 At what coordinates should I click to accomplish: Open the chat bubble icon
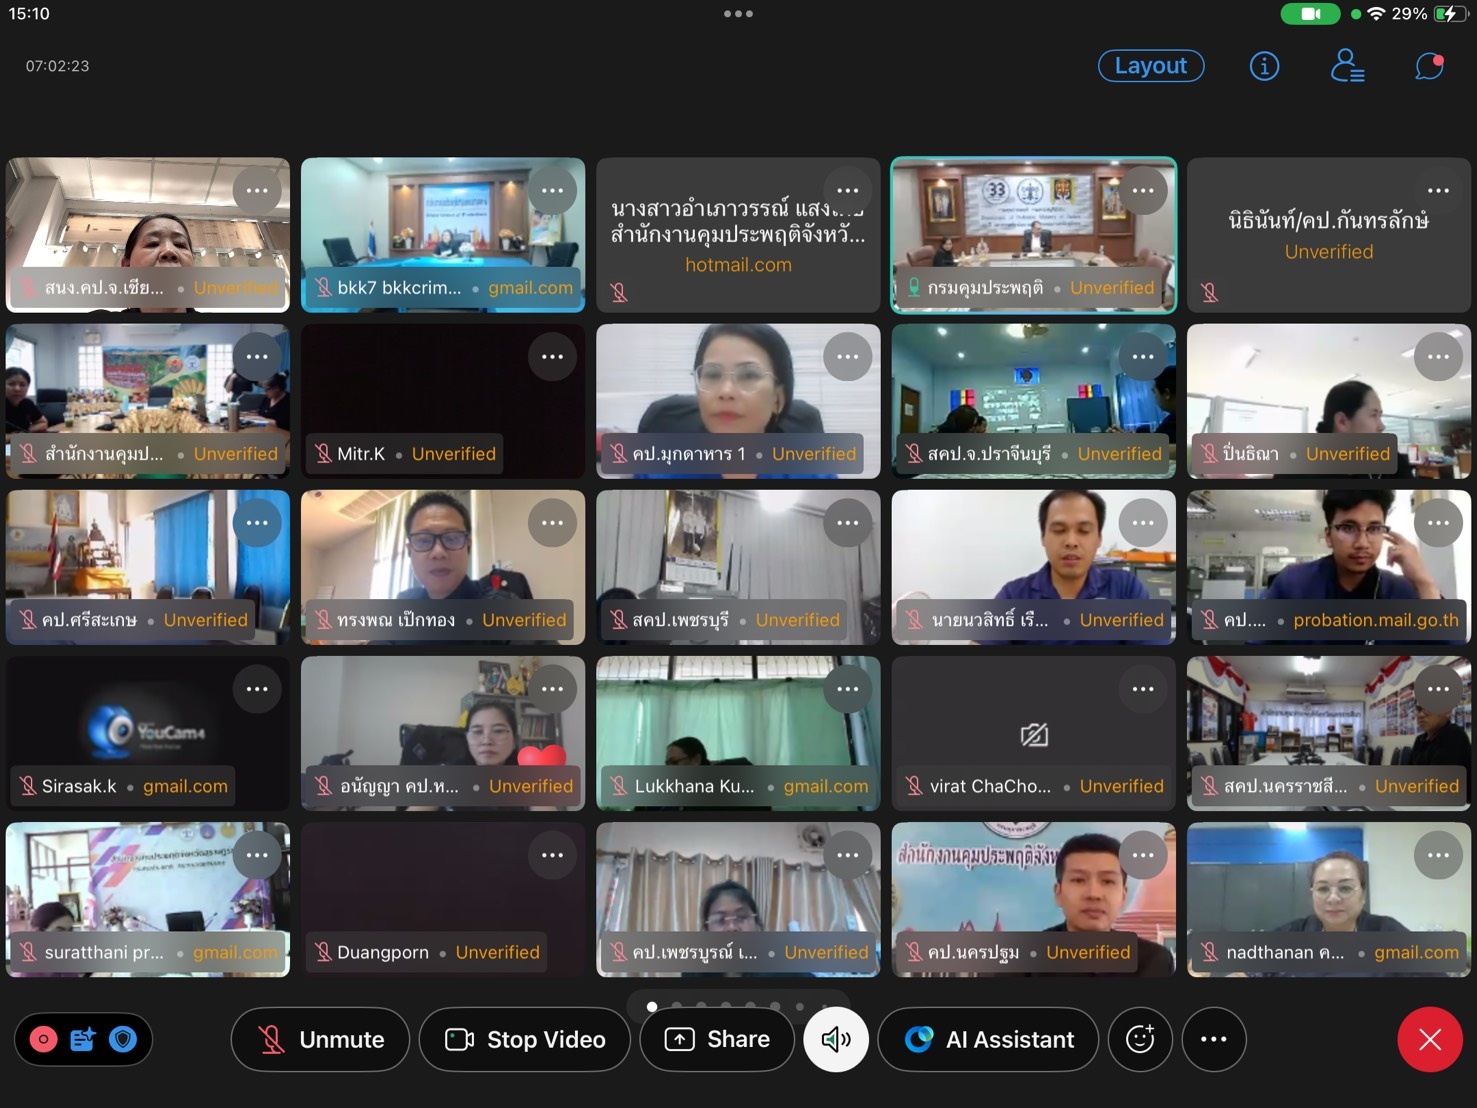[x=1429, y=66]
